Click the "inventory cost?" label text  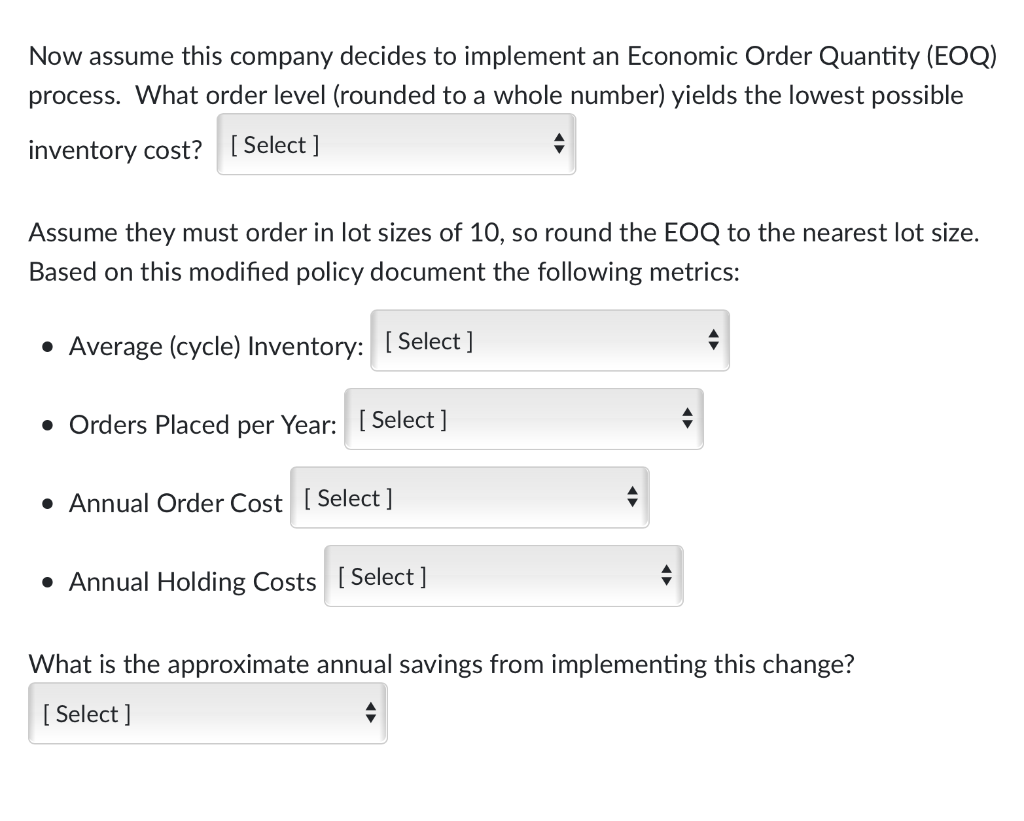coord(115,151)
